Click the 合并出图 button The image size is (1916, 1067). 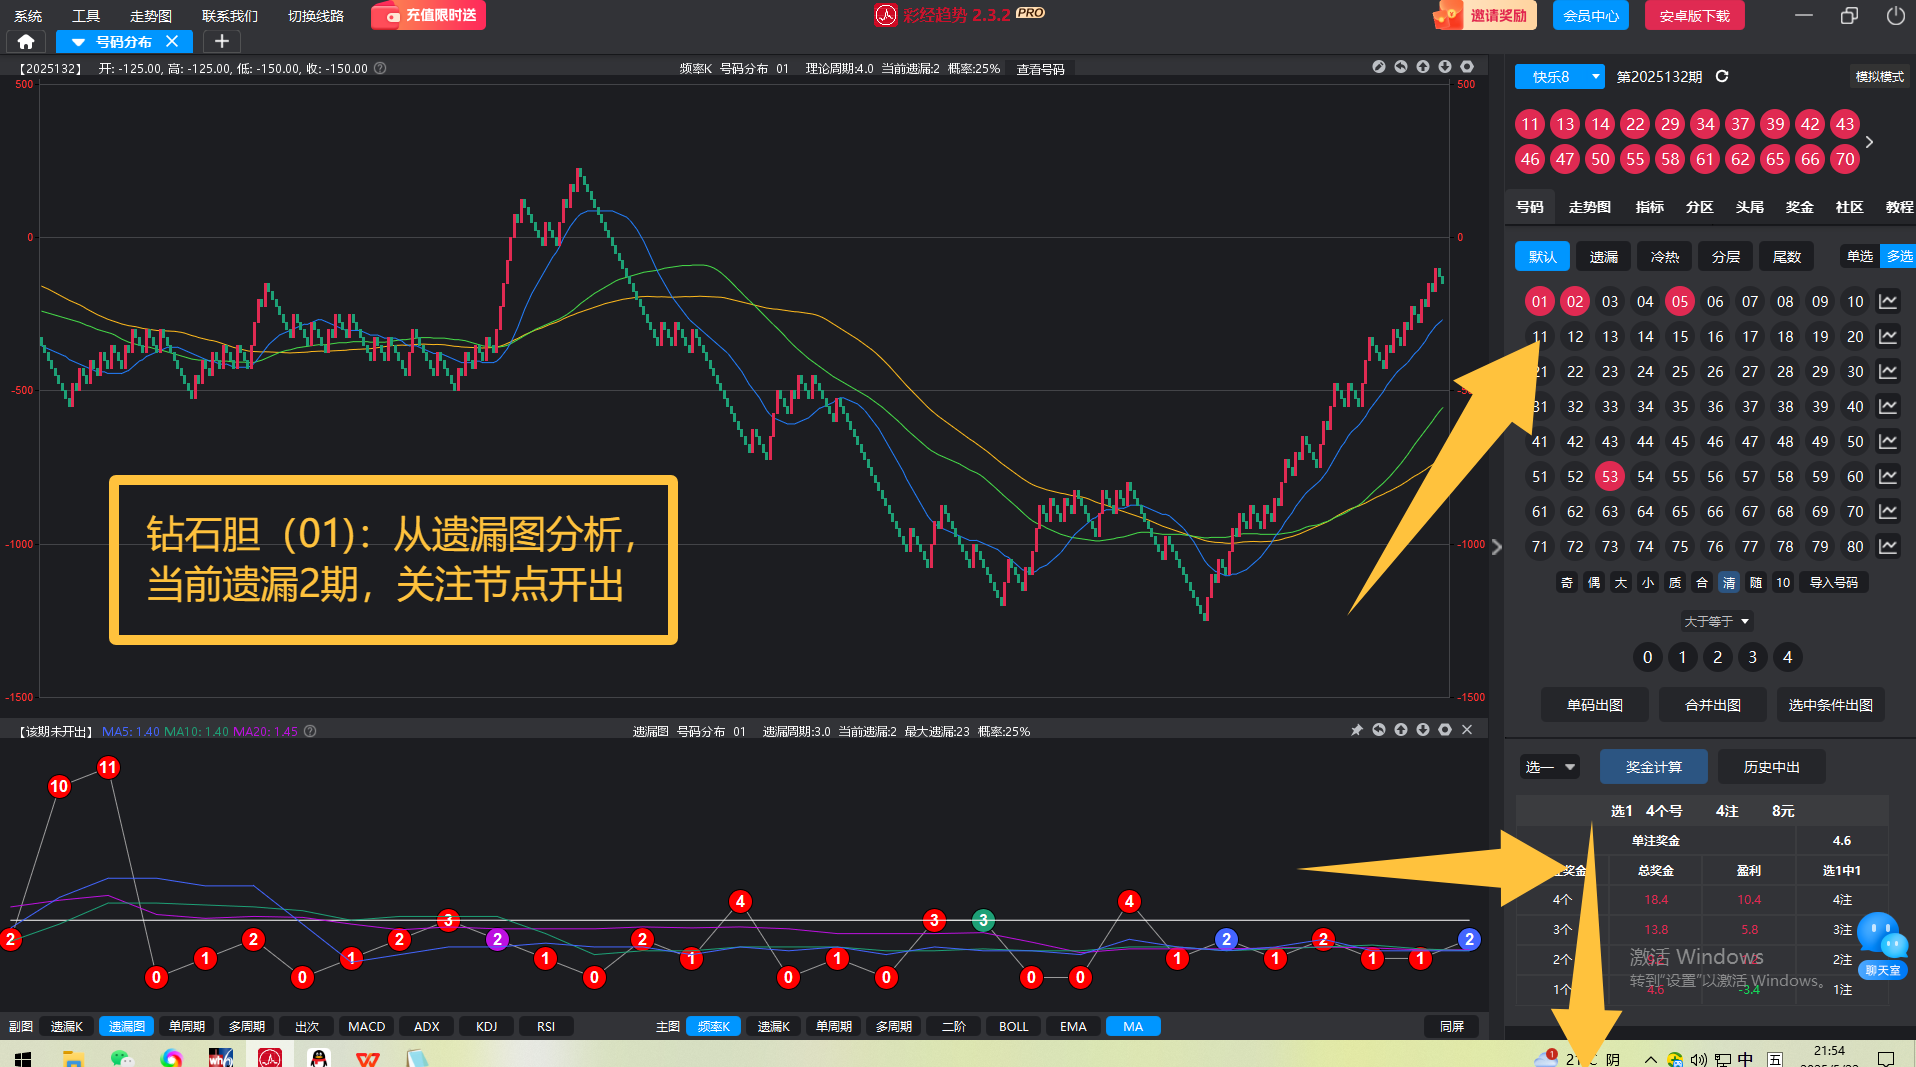[x=1713, y=705]
